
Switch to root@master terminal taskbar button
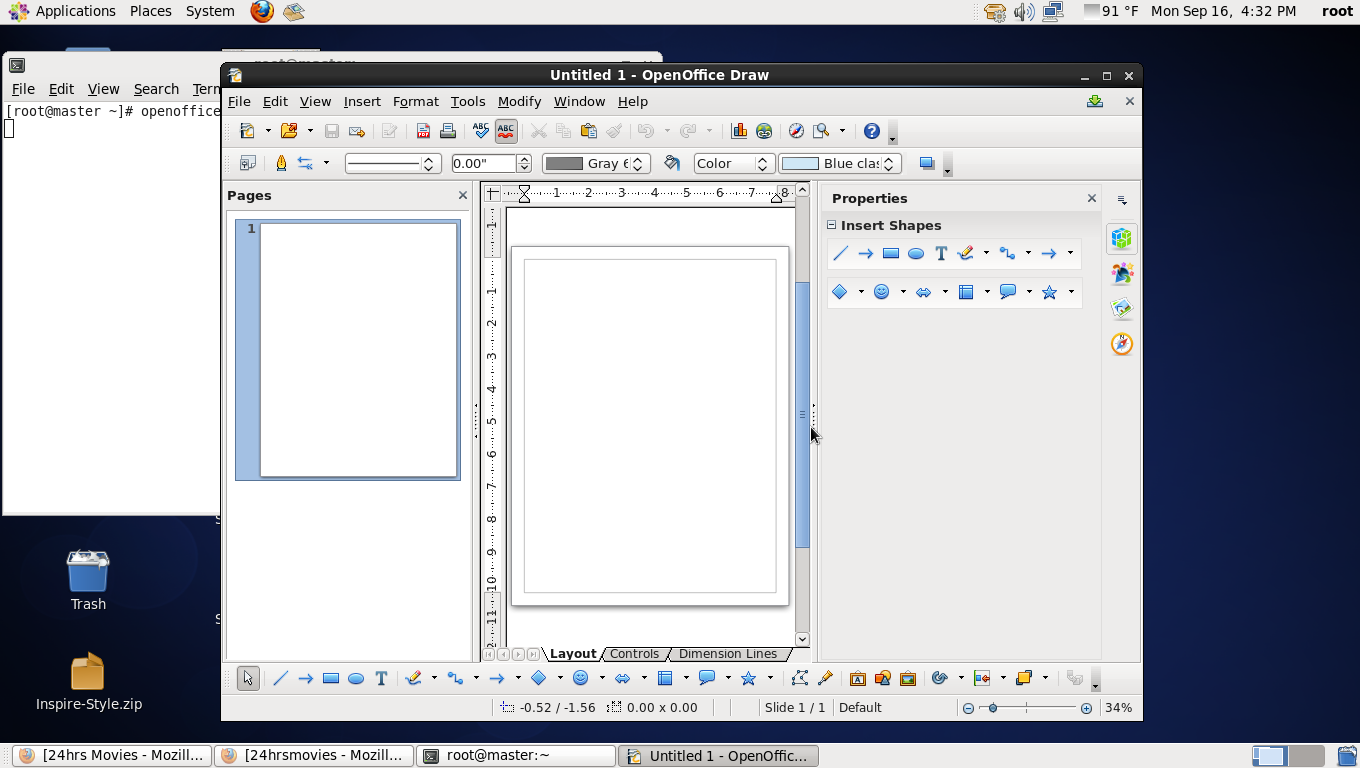(516, 756)
